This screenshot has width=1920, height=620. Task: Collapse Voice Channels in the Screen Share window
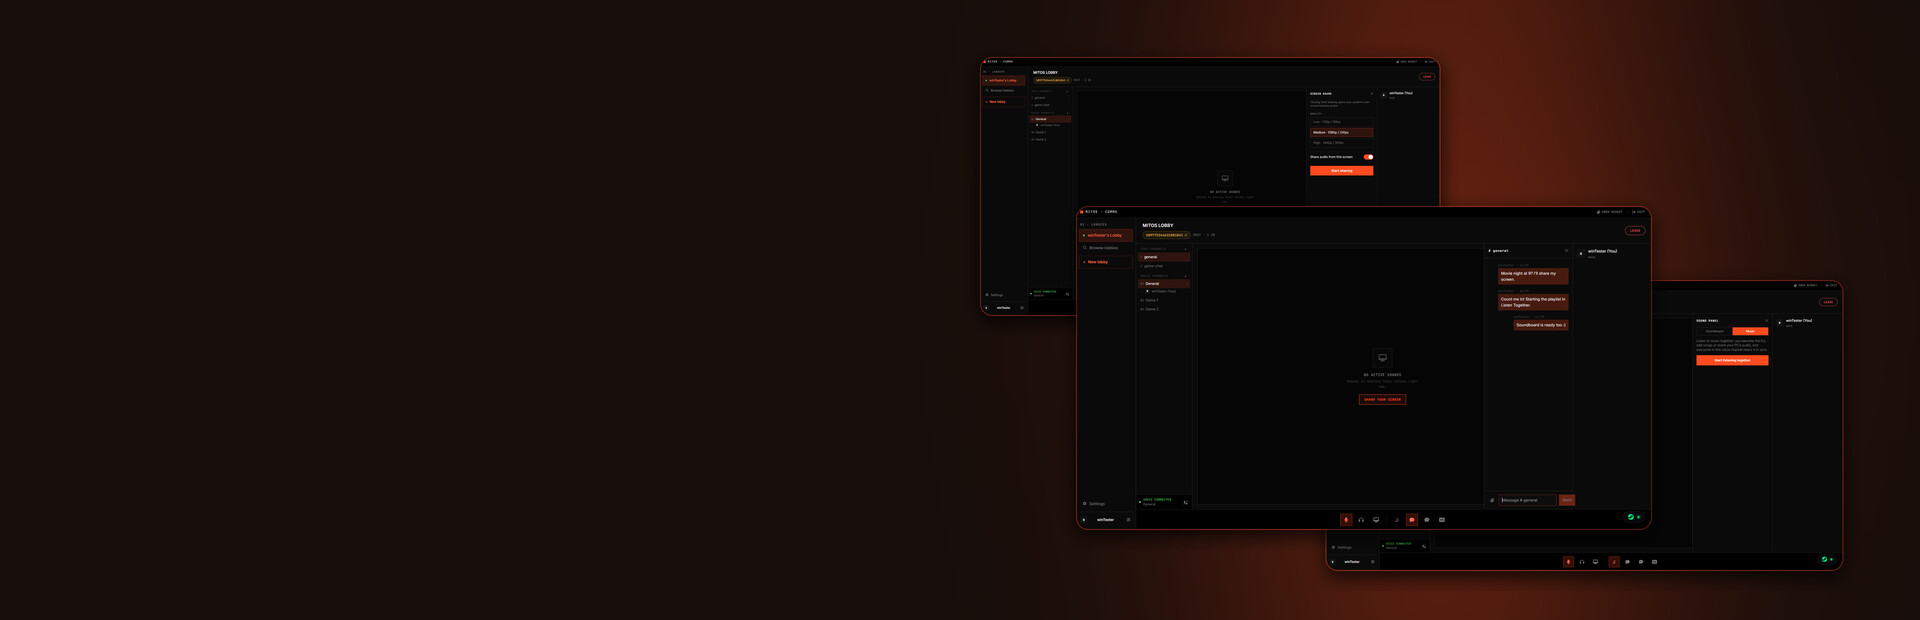click(1067, 112)
